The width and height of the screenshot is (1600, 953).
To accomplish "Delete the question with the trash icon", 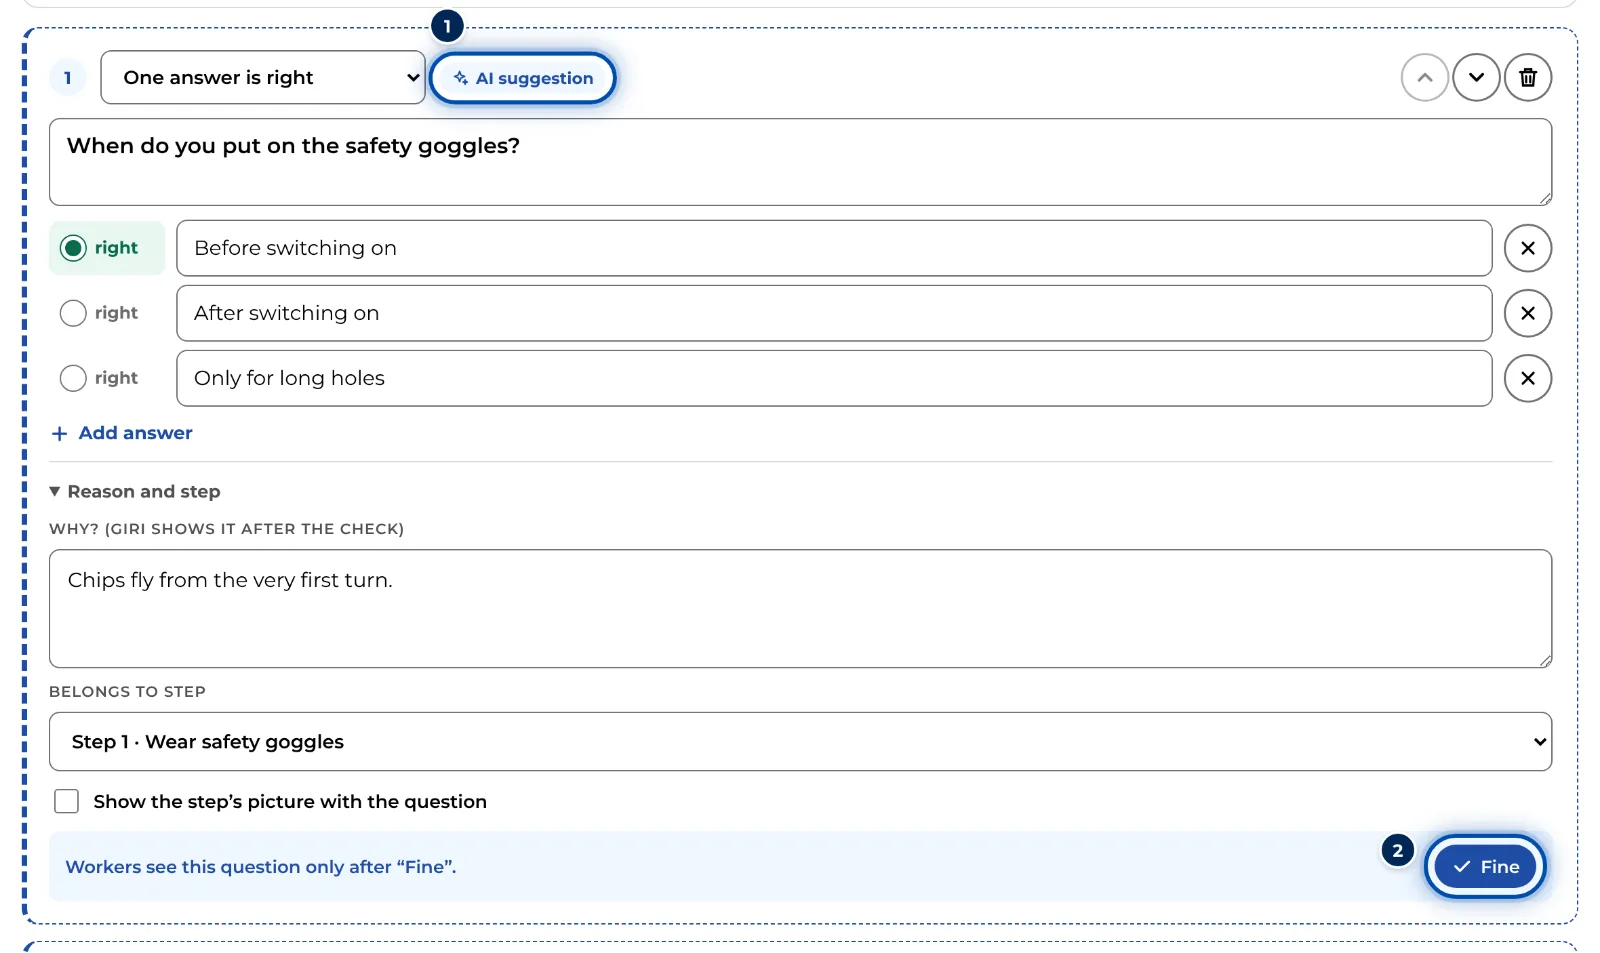I will coord(1528,78).
